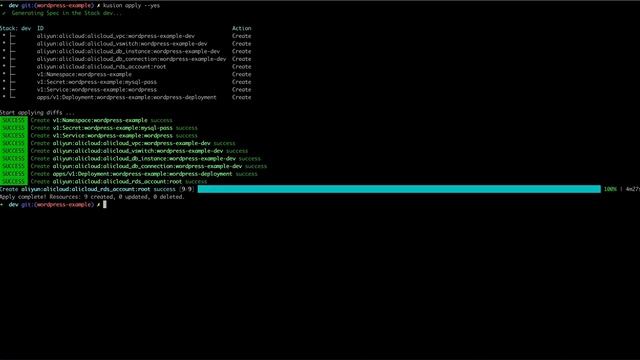Select alicloud_db_instance resource in the SUCCESS results
The height and width of the screenshot is (360, 640).
[144, 158]
